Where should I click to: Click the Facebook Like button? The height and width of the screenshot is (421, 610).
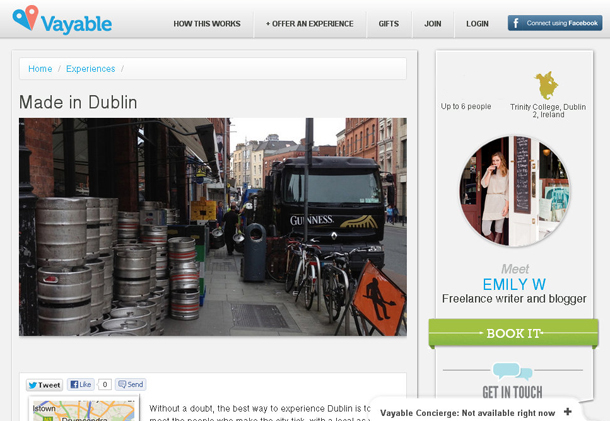(81, 384)
